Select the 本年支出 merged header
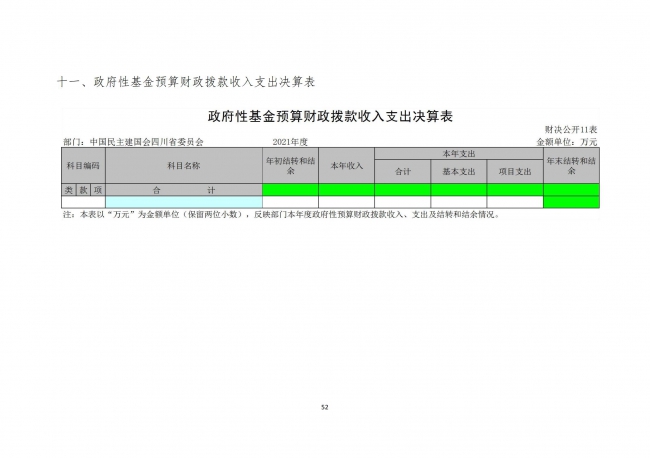 [459, 154]
